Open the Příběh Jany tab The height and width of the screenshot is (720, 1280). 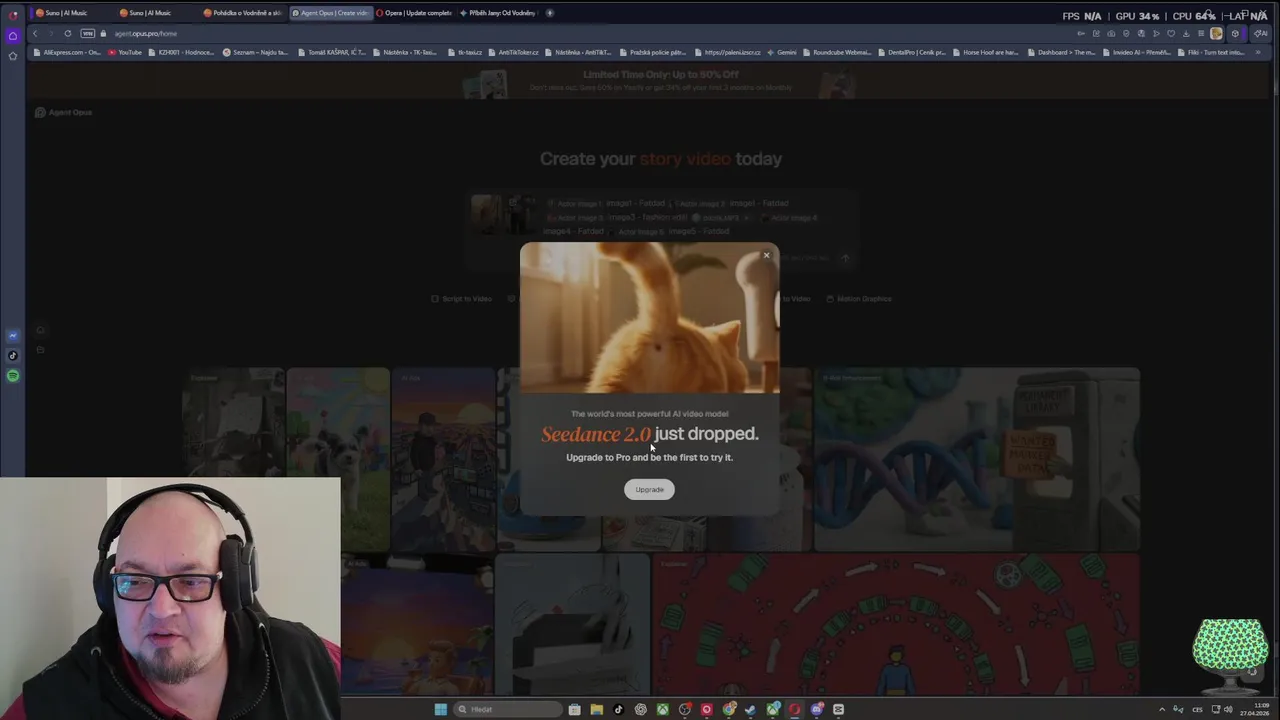(x=498, y=13)
